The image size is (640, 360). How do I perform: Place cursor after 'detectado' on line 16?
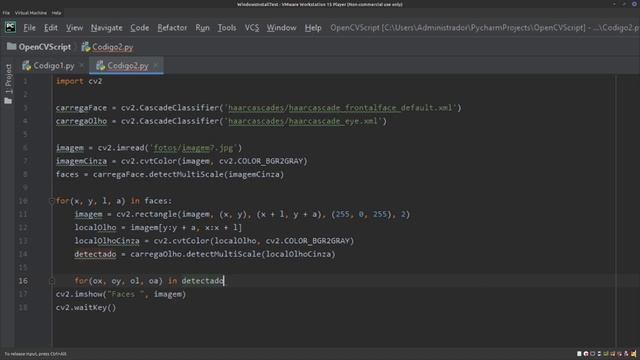point(224,281)
